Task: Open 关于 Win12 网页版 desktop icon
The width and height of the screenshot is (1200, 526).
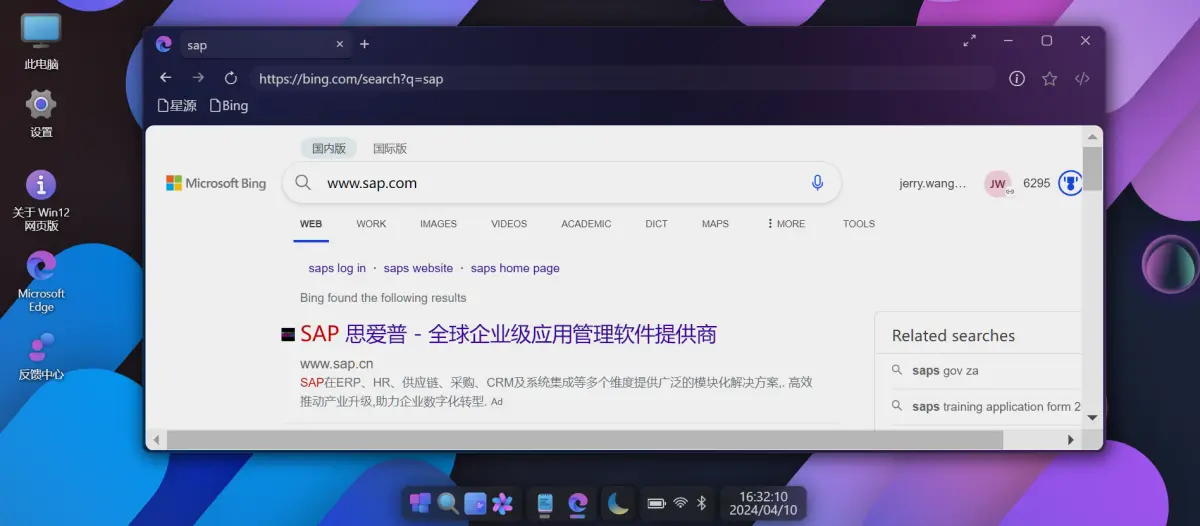Action: (x=41, y=200)
